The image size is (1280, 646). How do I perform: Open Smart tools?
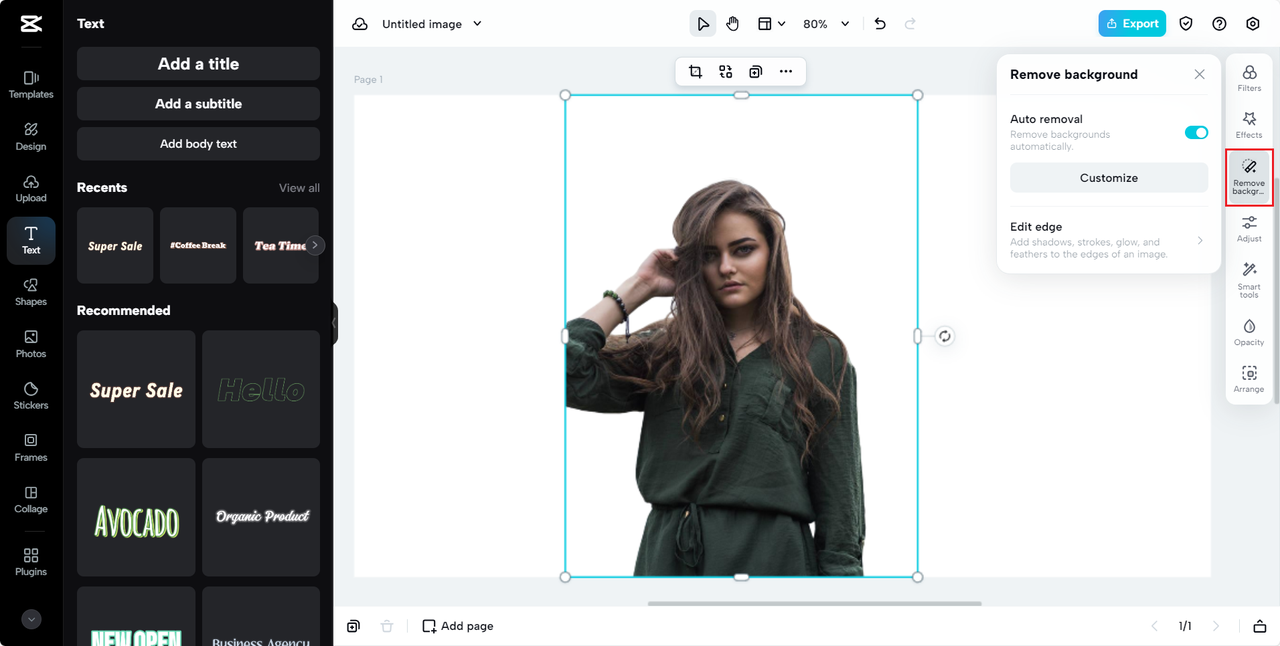pos(1249,280)
